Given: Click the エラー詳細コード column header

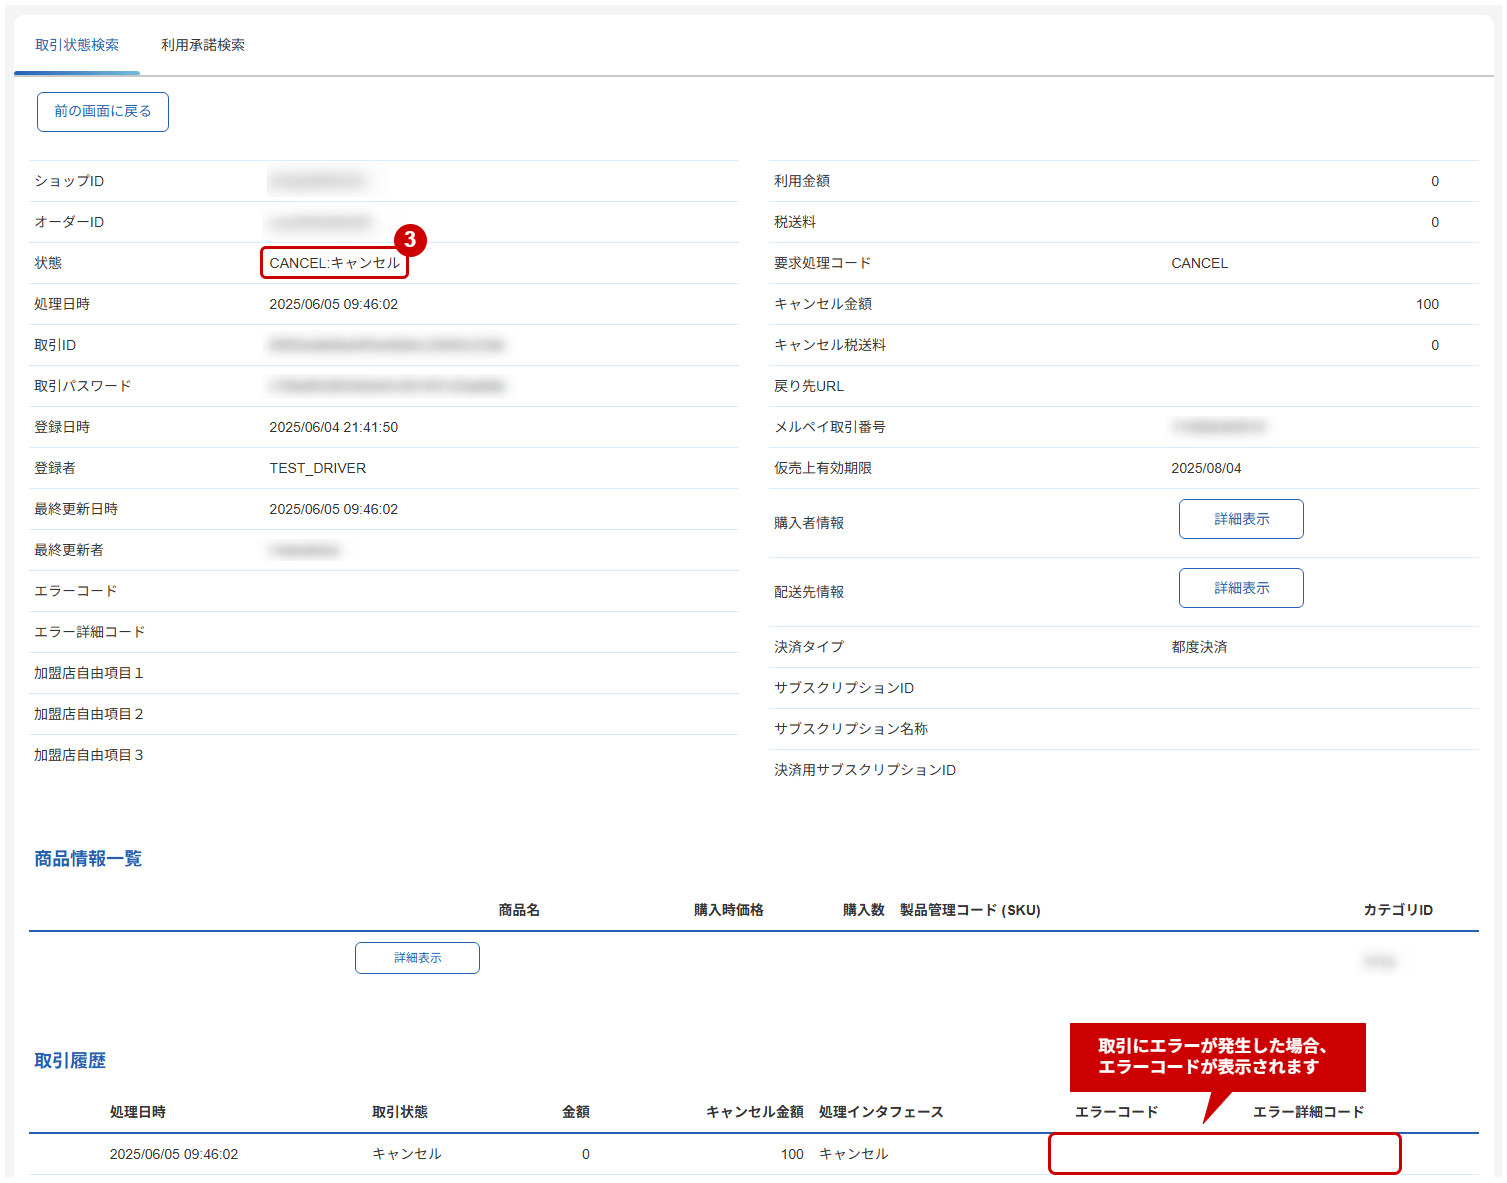Looking at the screenshot, I should tap(1308, 1112).
